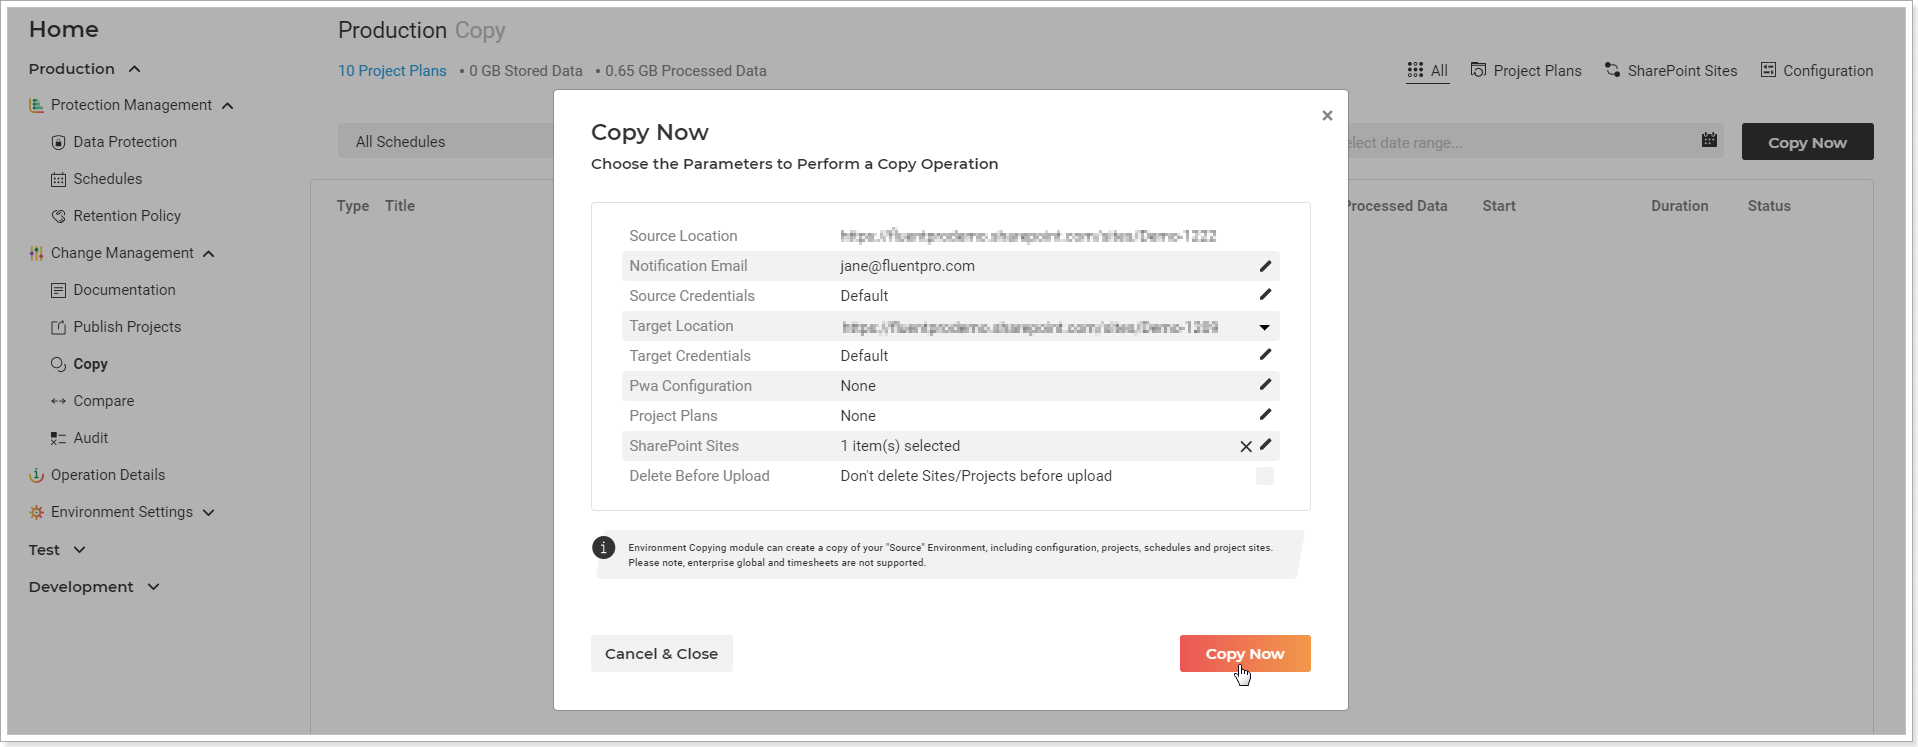Go to Home heading
1918x747 pixels.
pos(64,30)
